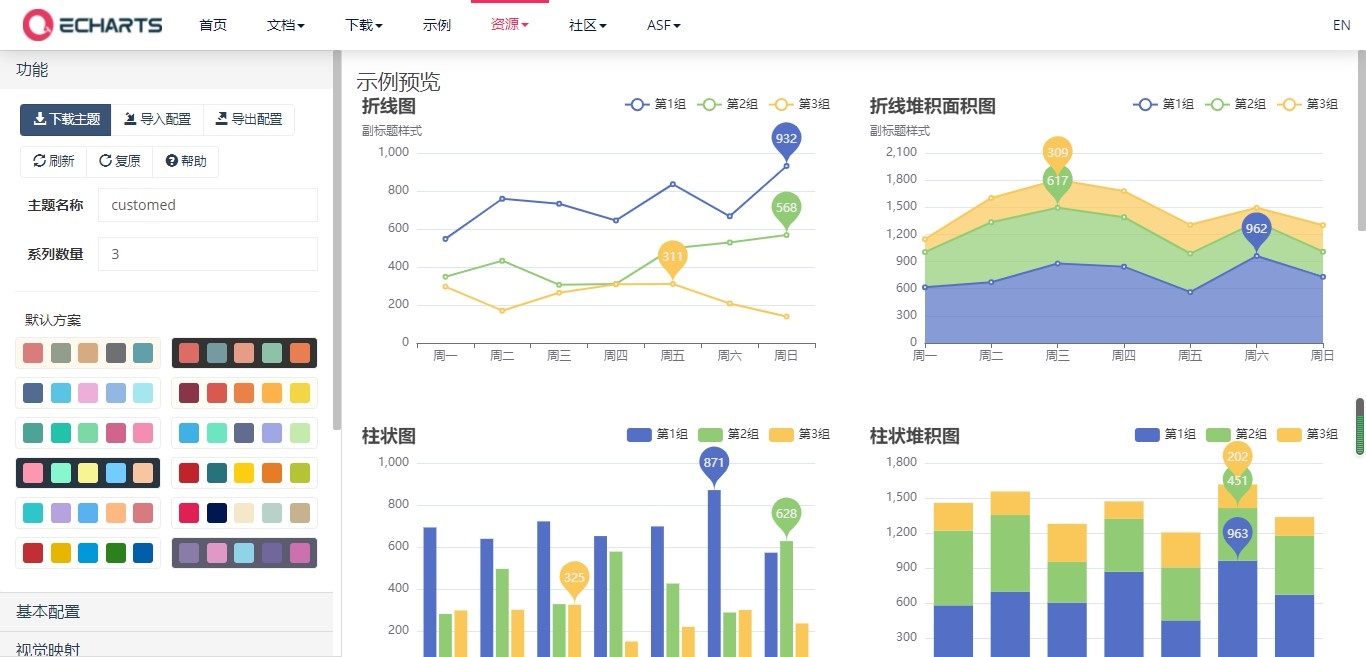The width and height of the screenshot is (1366, 657).
Task: Click the green 568 marker pin
Action: [x=786, y=210]
